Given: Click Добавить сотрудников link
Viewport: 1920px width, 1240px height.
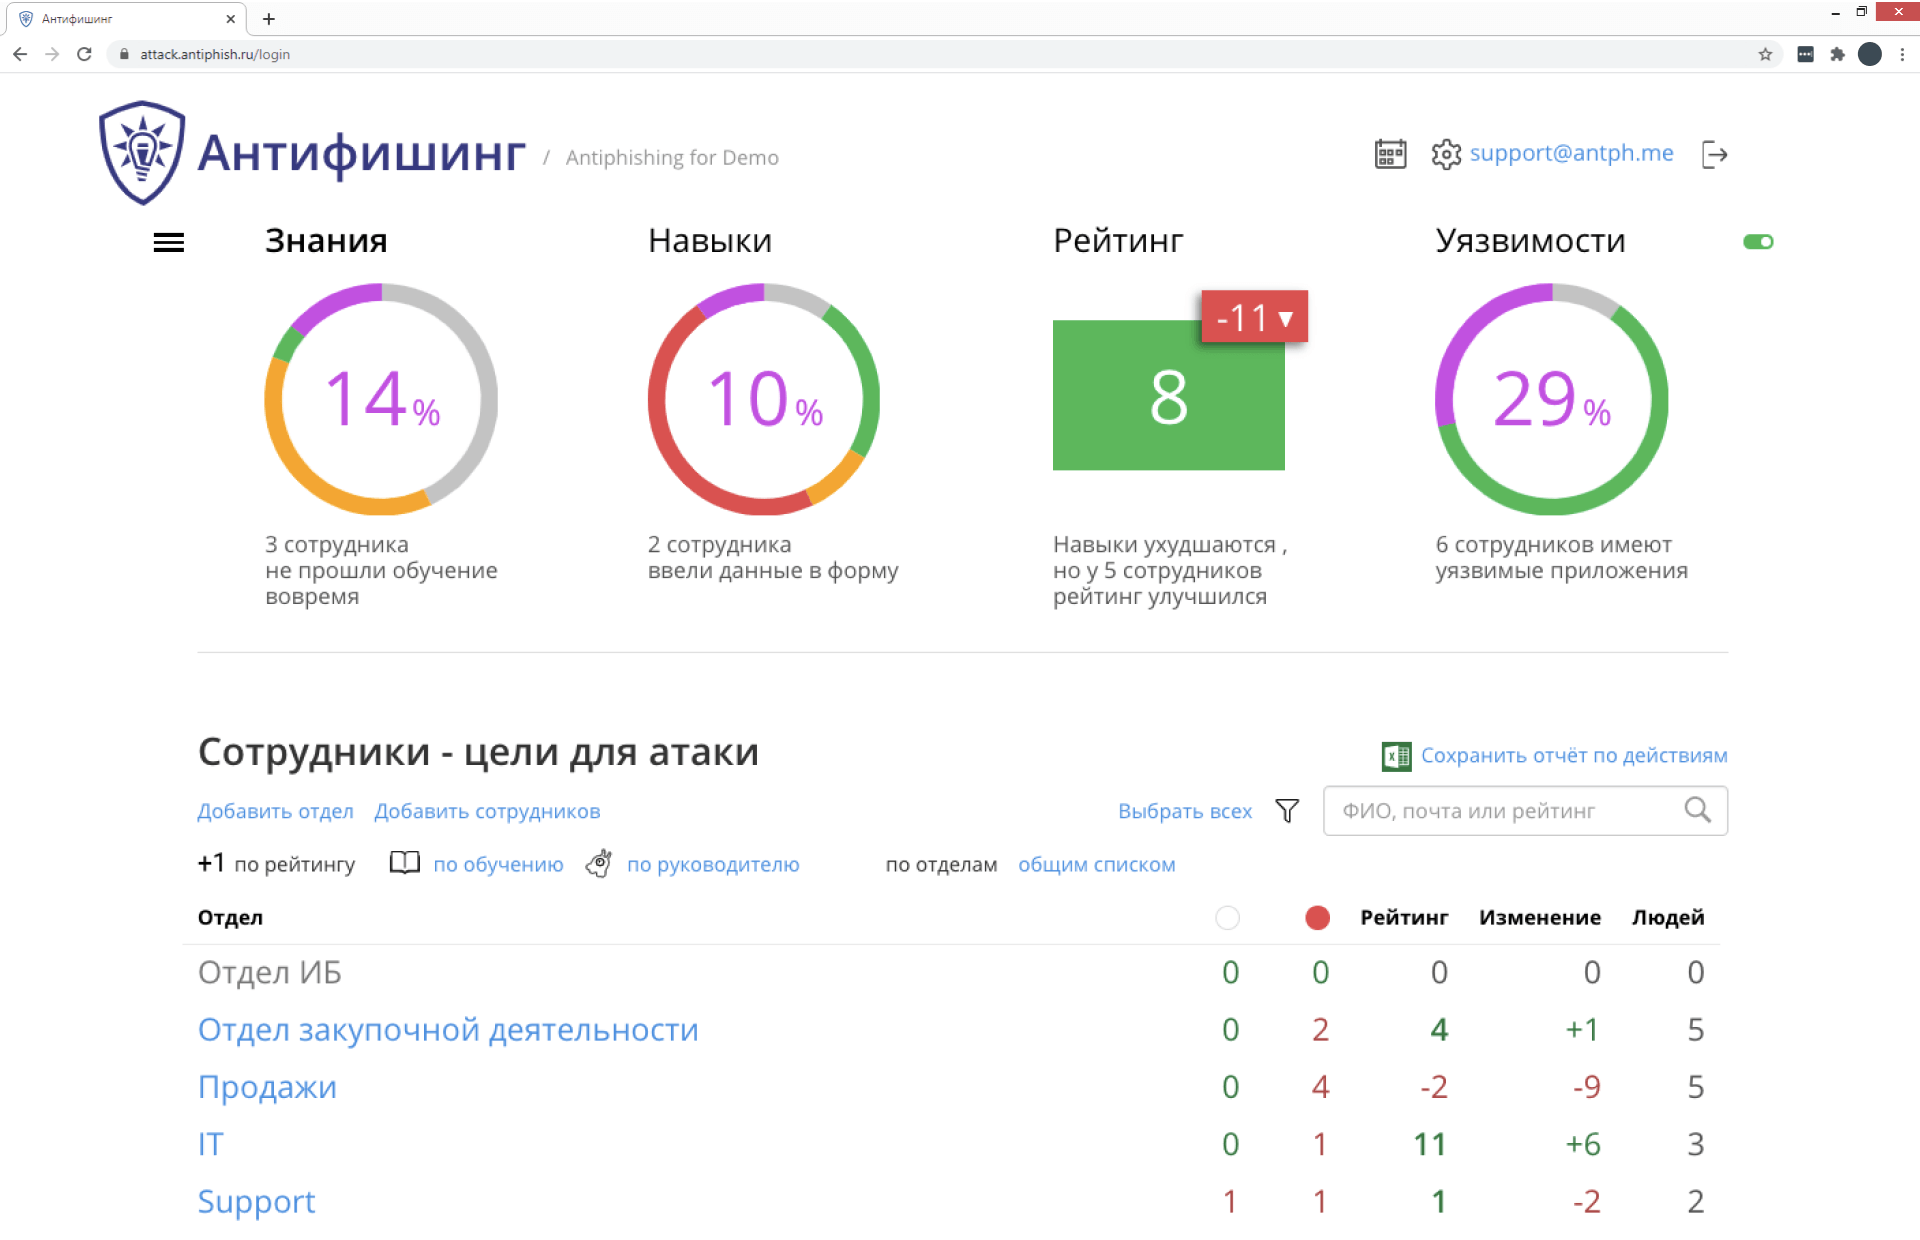Looking at the screenshot, I should (x=487, y=812).
